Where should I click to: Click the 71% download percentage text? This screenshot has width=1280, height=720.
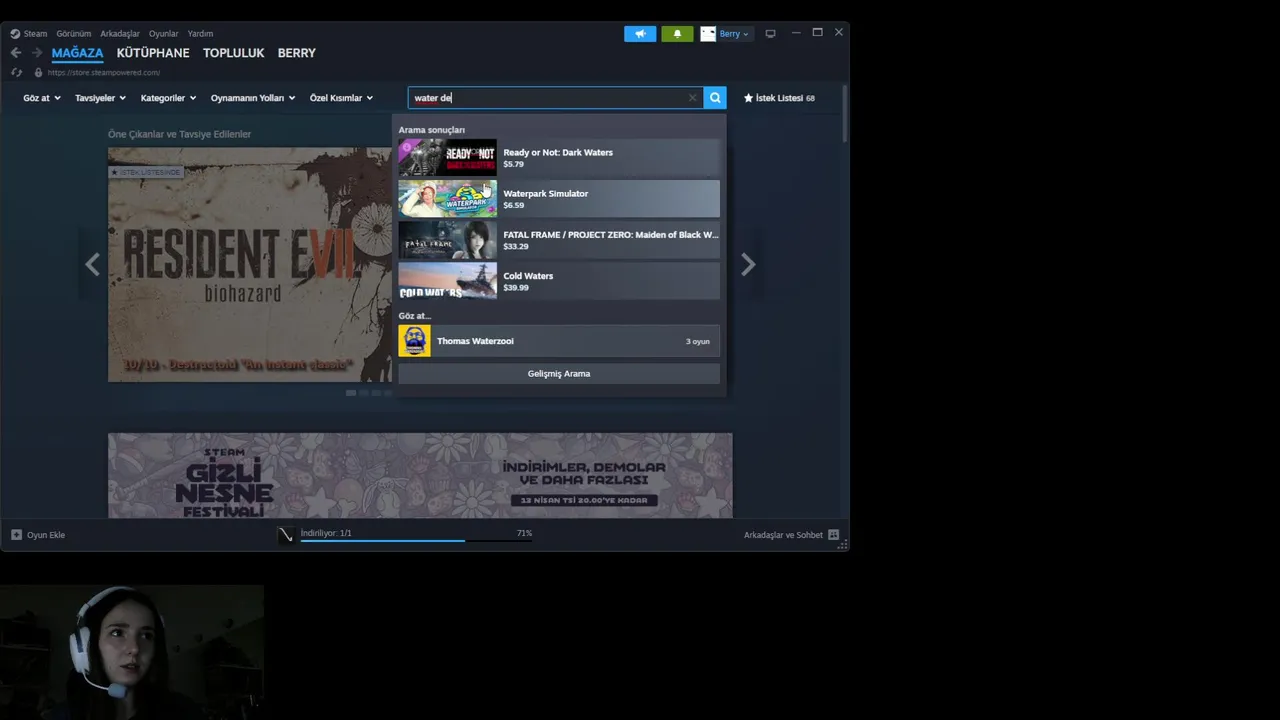[524, 533]
